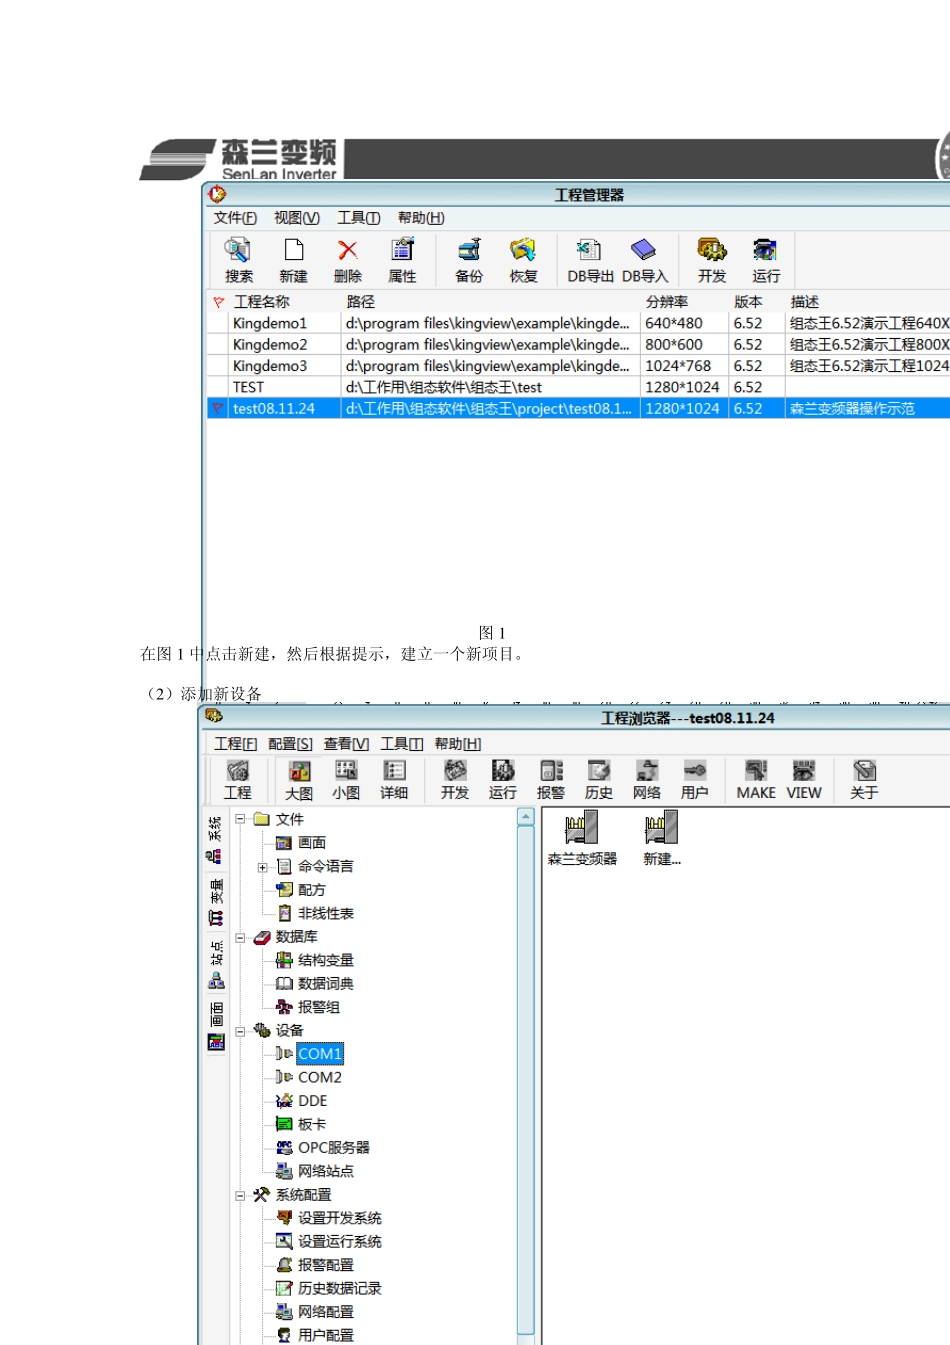This screenshot has width=950, height=1345.
Task: Collapse the 数据库 tree node
Action: click(240, 937)
